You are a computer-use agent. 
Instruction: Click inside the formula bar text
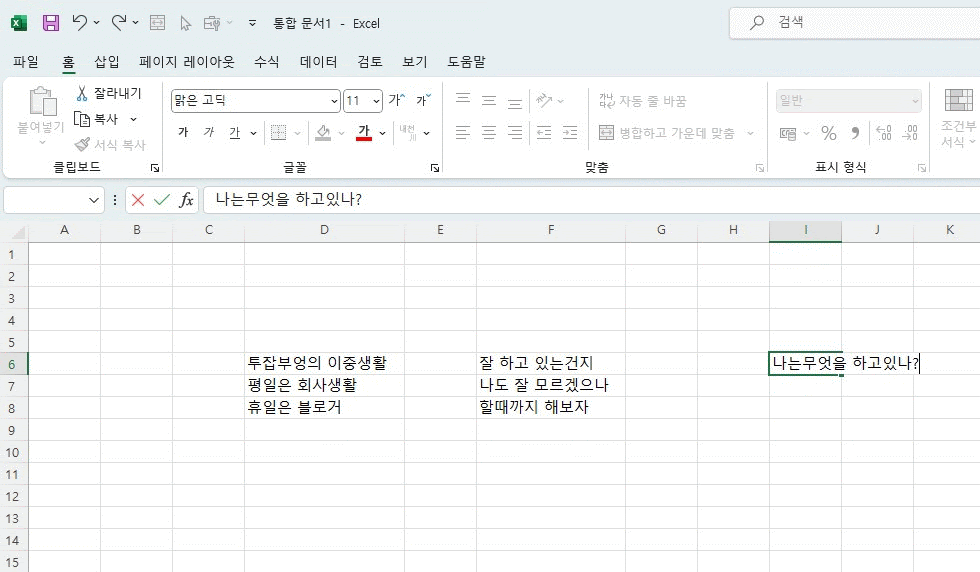point(289,199)
